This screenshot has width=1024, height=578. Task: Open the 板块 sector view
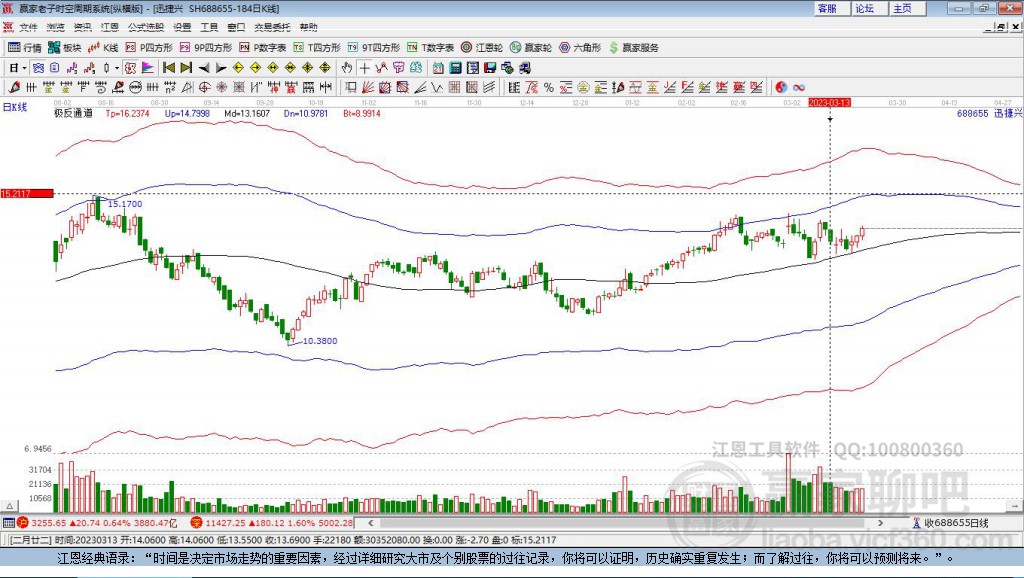(x=64, y=48)
